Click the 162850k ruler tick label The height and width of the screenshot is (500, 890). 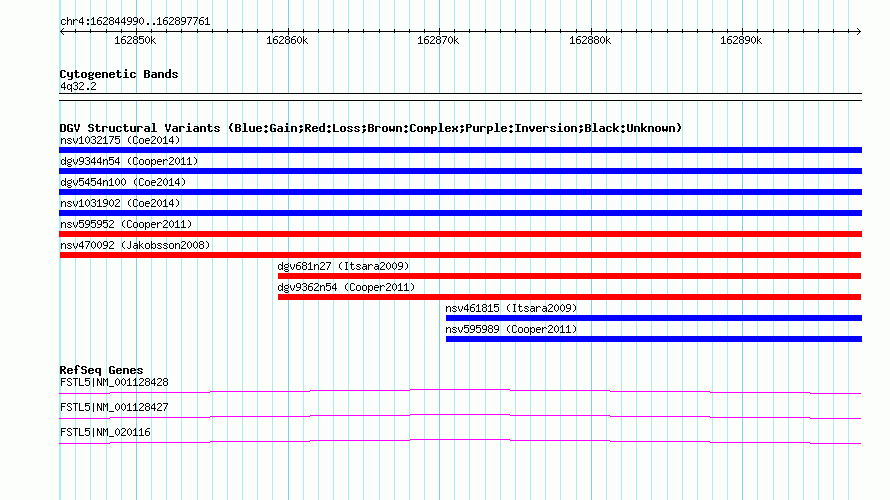pyautogui.click(x=135, y=40)
